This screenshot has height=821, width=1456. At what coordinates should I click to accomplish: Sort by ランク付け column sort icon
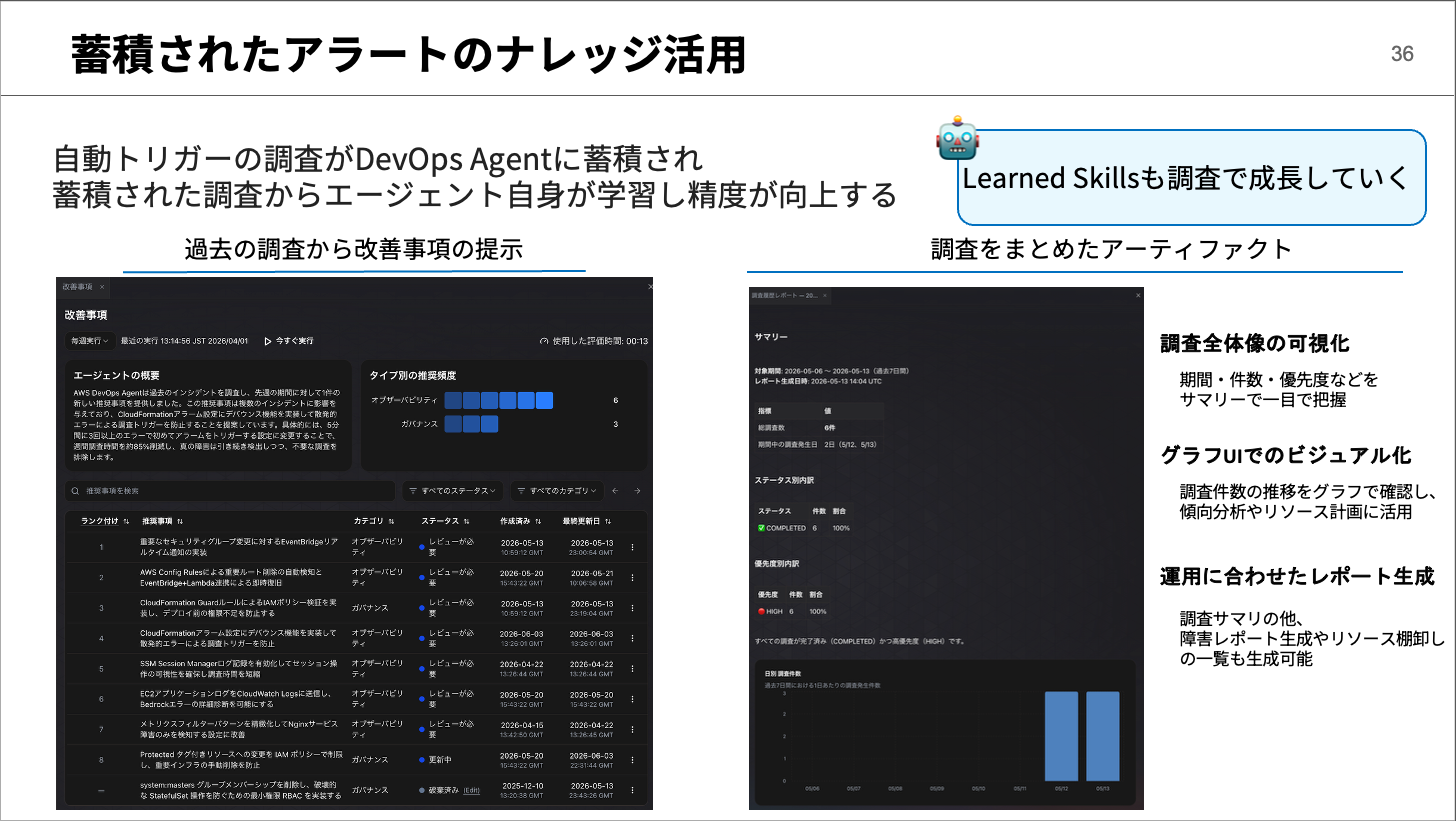click(126, 521)
